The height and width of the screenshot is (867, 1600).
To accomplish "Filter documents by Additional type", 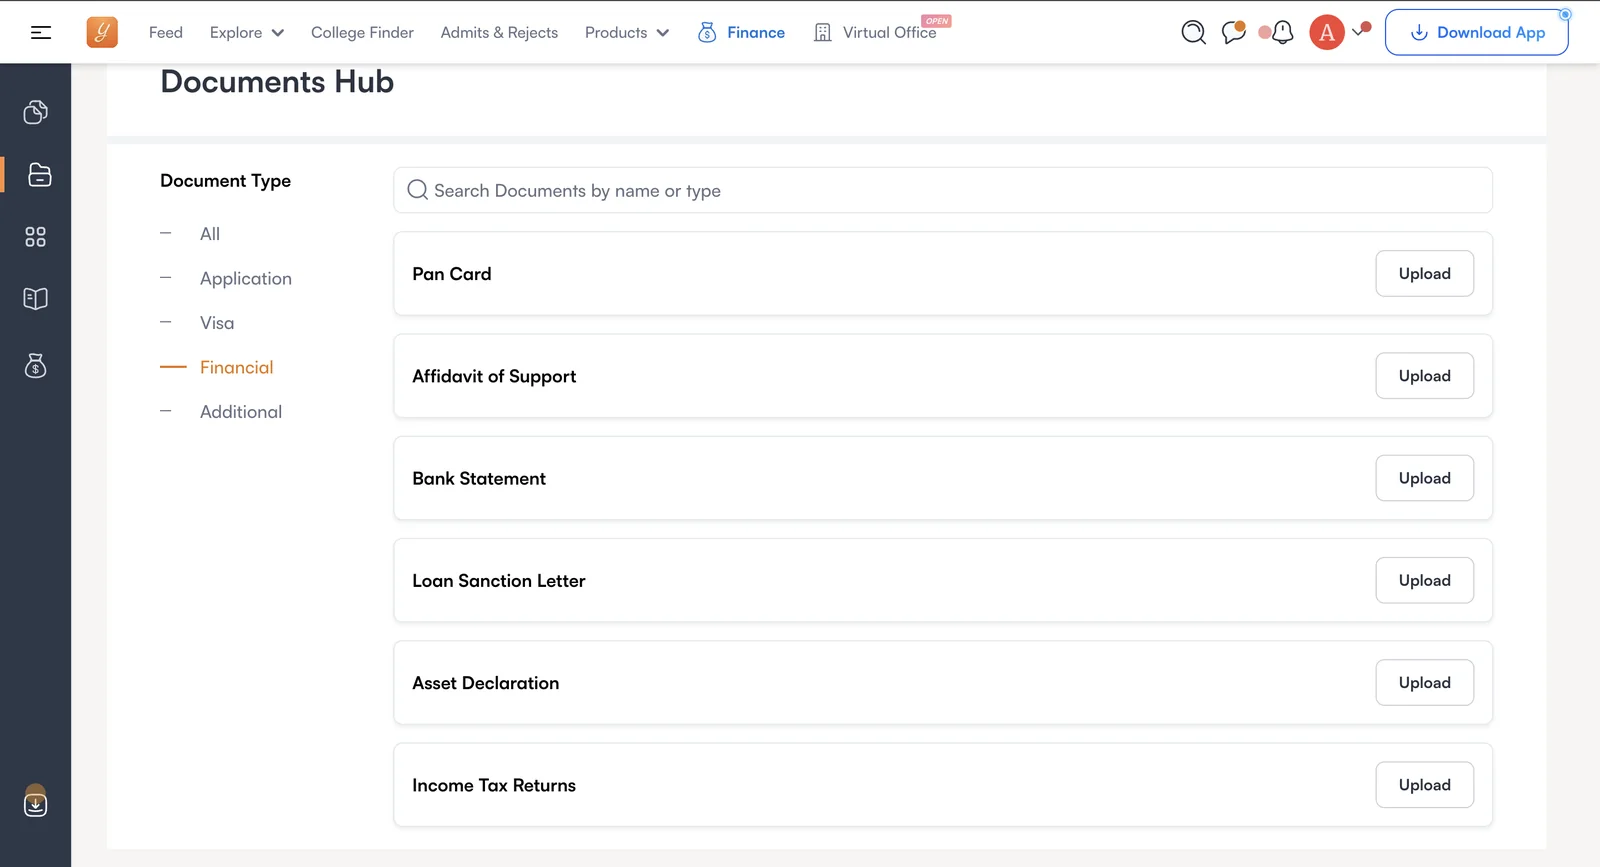I will [x=241, y=412].
